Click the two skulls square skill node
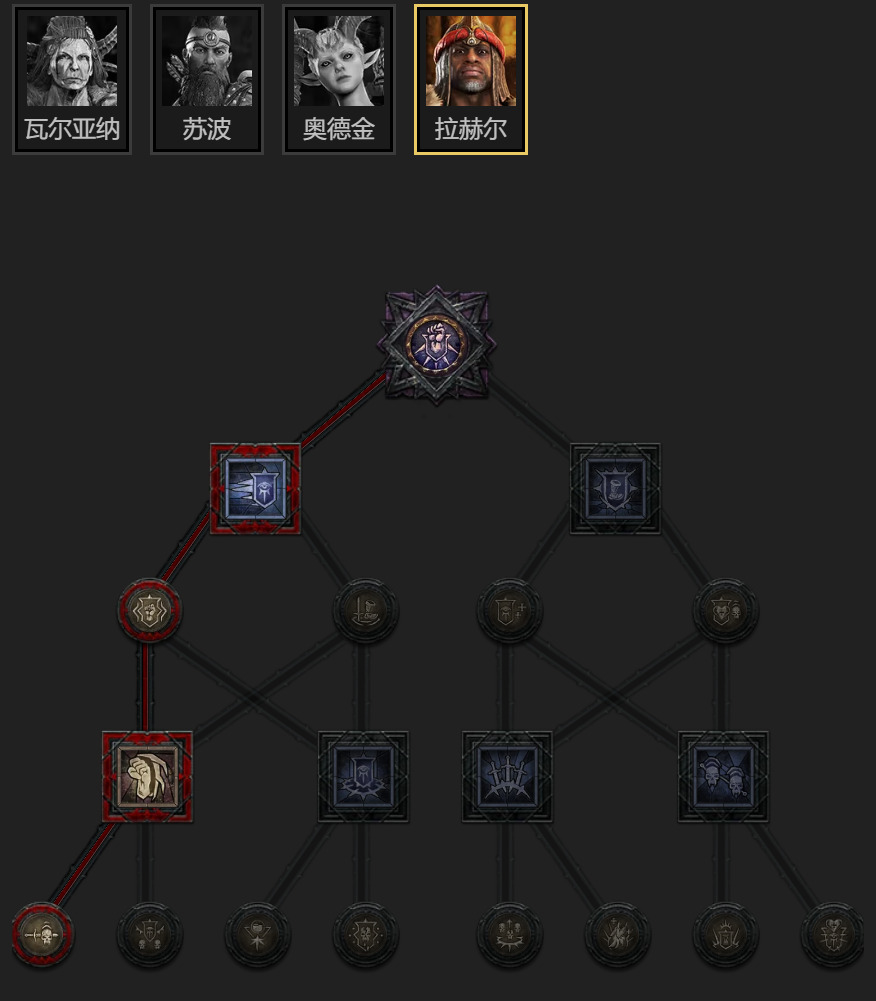Viewport: 876px width, 1001px height. pyautogui.click(x=723, y=777)
